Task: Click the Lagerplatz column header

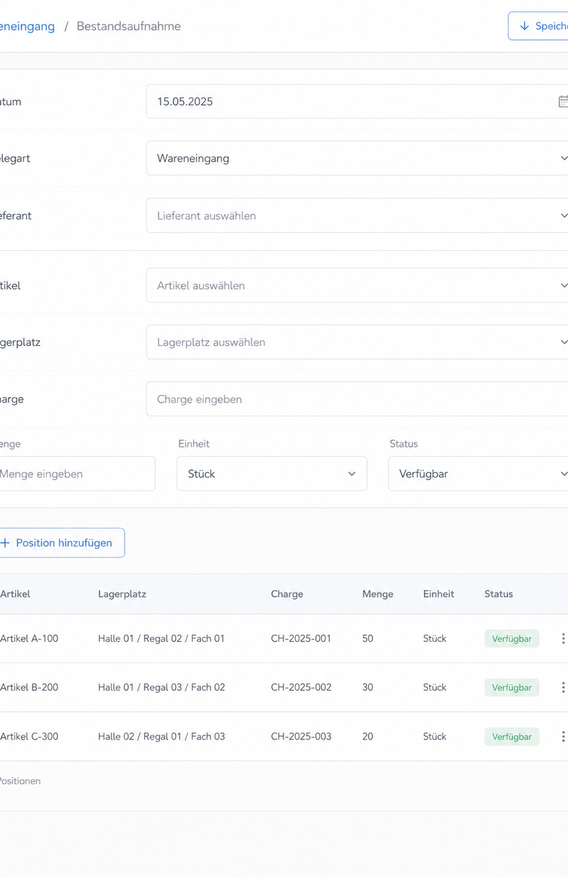Action: (122, 594)
